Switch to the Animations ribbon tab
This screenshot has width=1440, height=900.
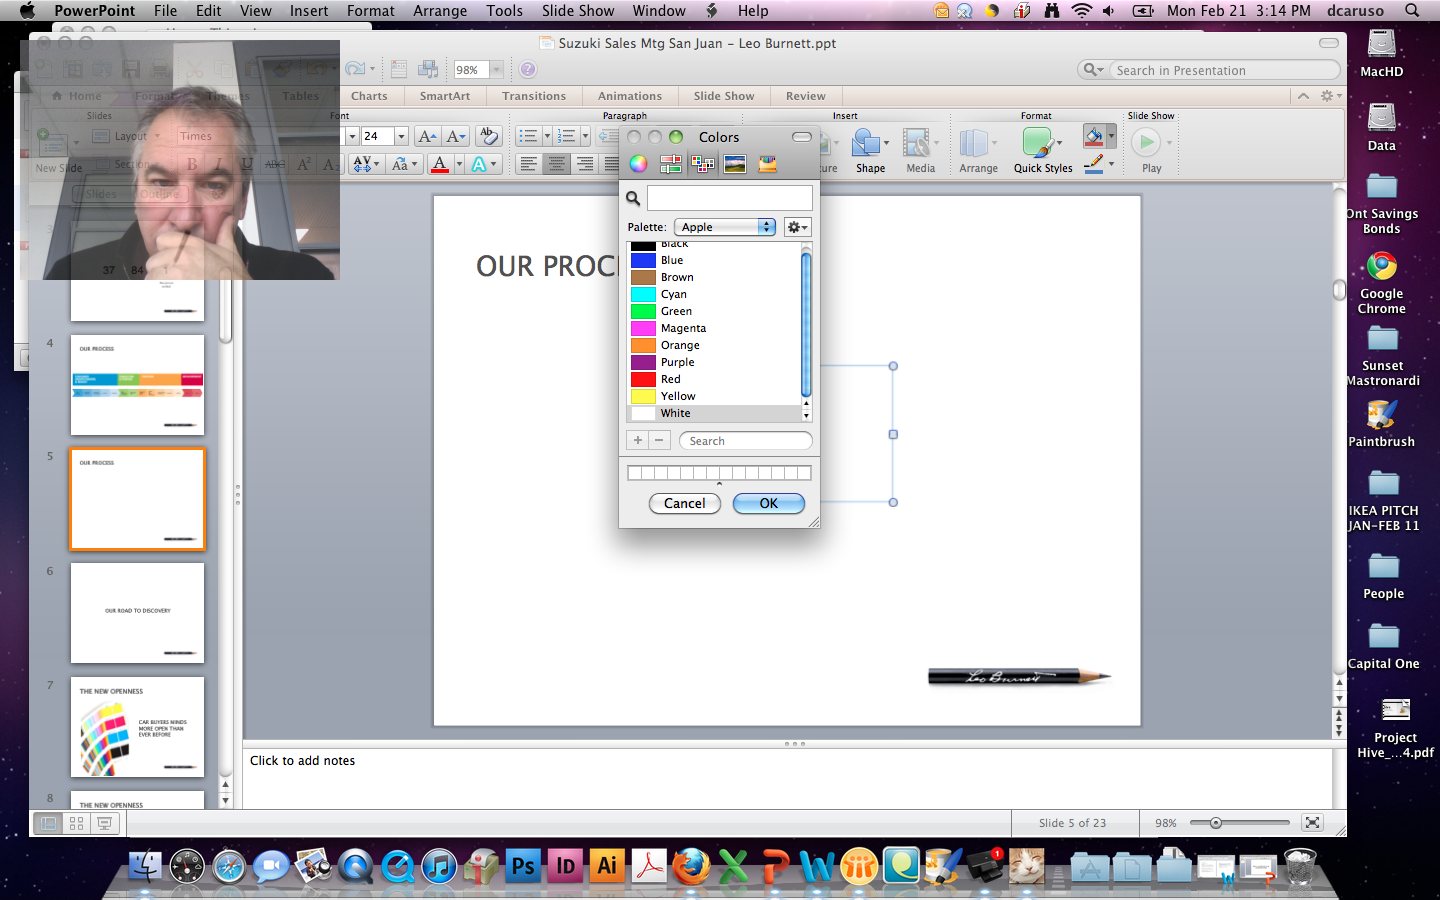point(629,96)
